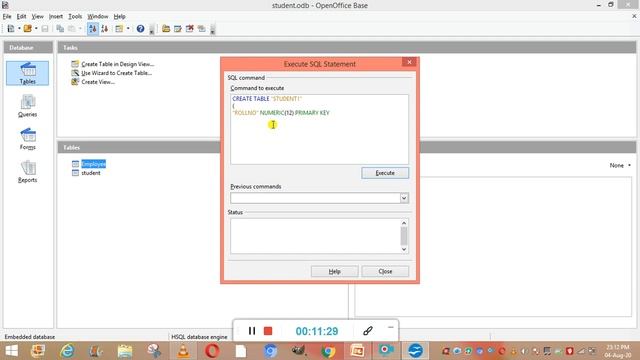Click the student table icon
Screen dimensions: 640x360
coord(75,173)
